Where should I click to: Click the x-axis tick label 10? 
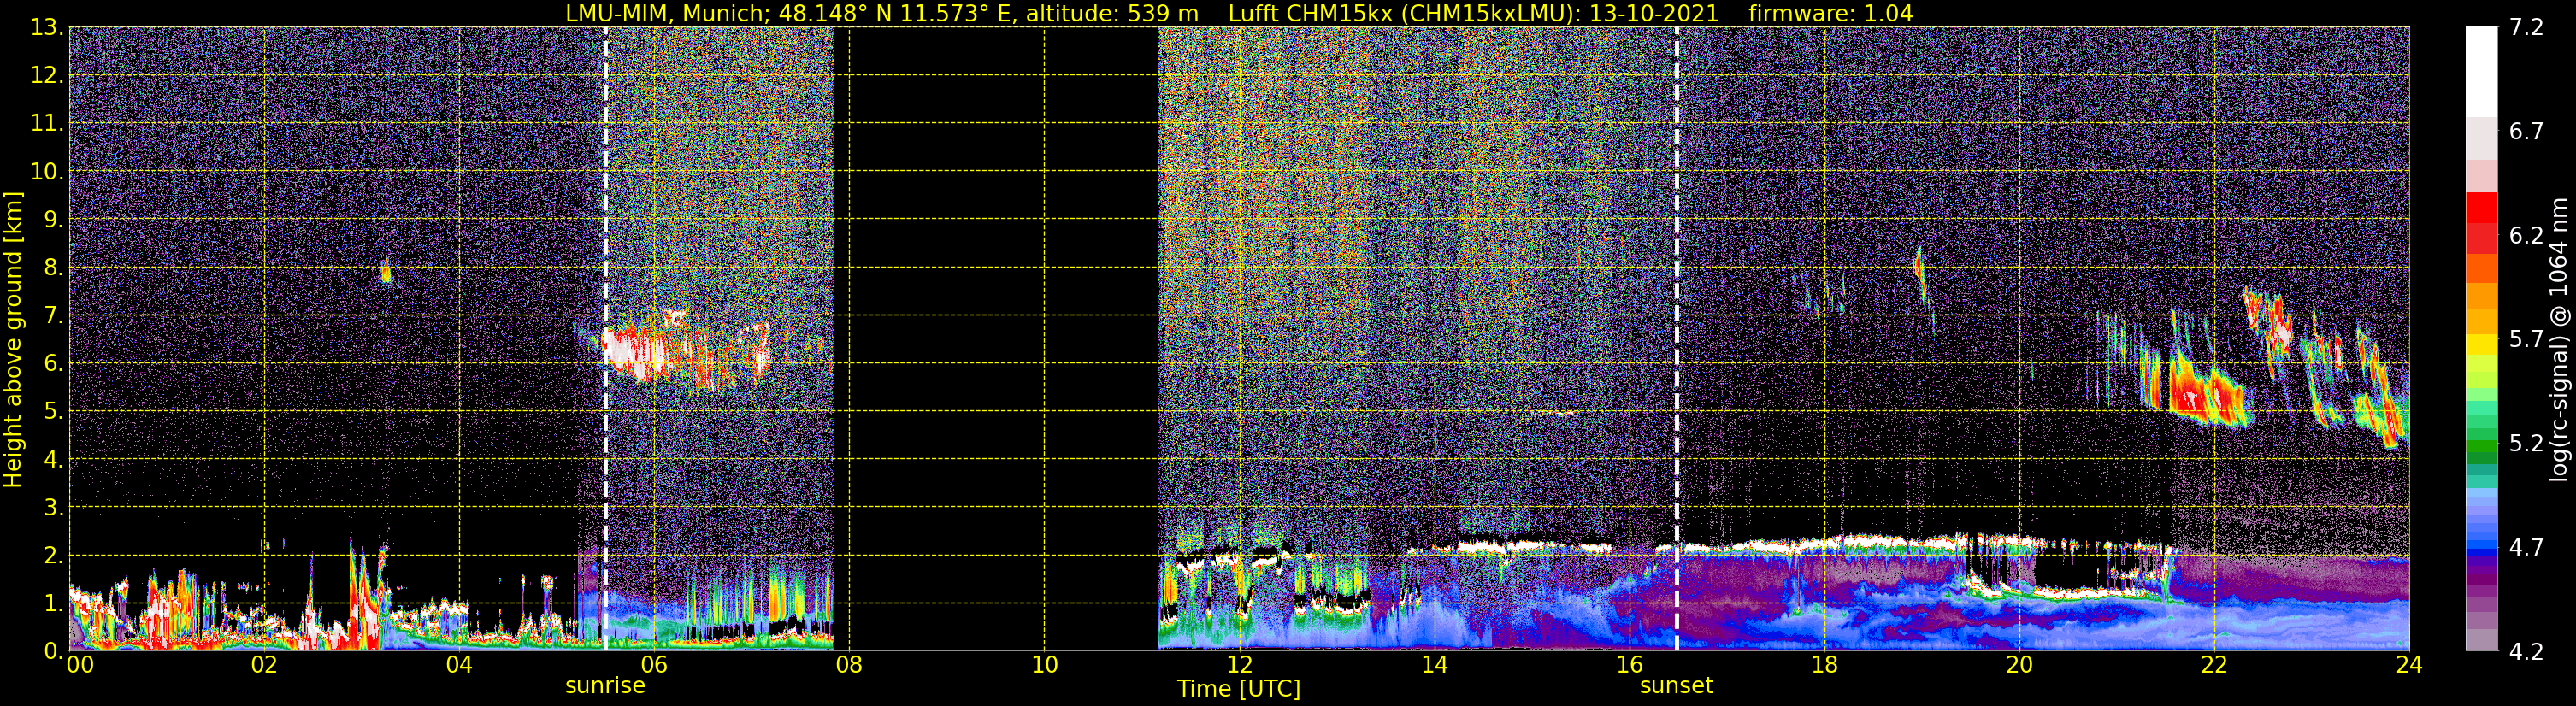coord(1044,665)
